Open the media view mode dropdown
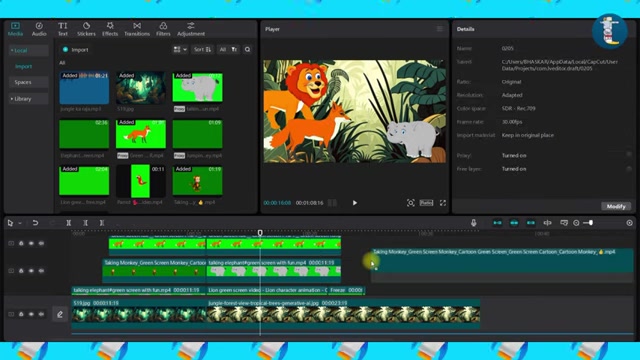This screenshot has width=640, height=360. tap(180, 49)
